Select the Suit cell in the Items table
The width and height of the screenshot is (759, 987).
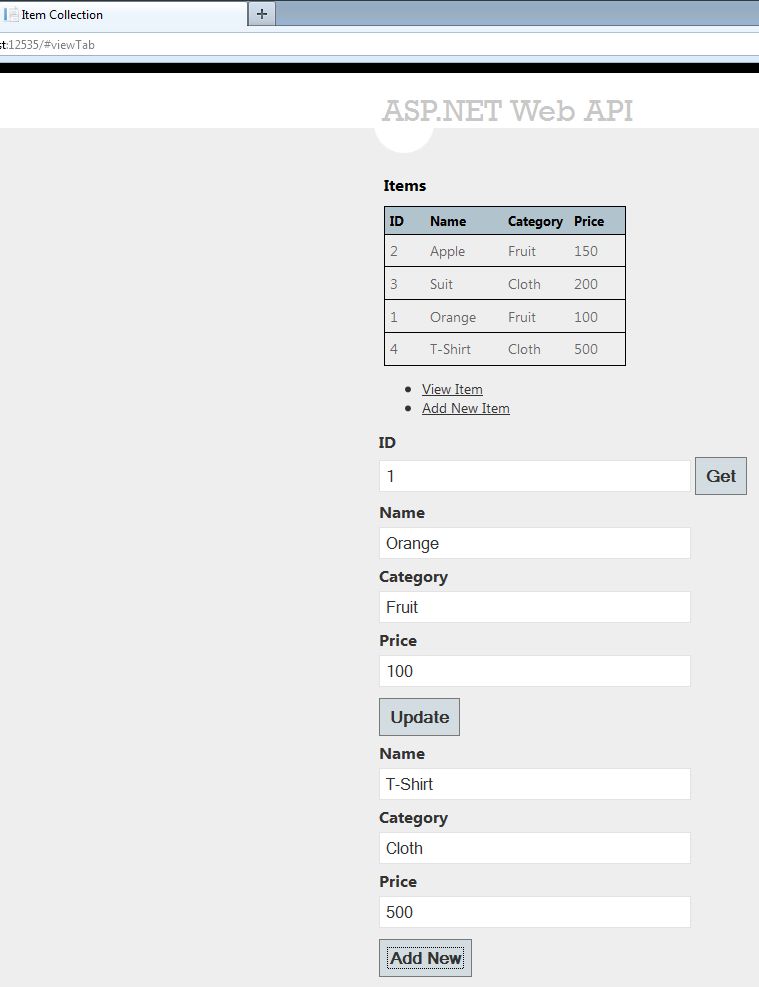(441, 284)
